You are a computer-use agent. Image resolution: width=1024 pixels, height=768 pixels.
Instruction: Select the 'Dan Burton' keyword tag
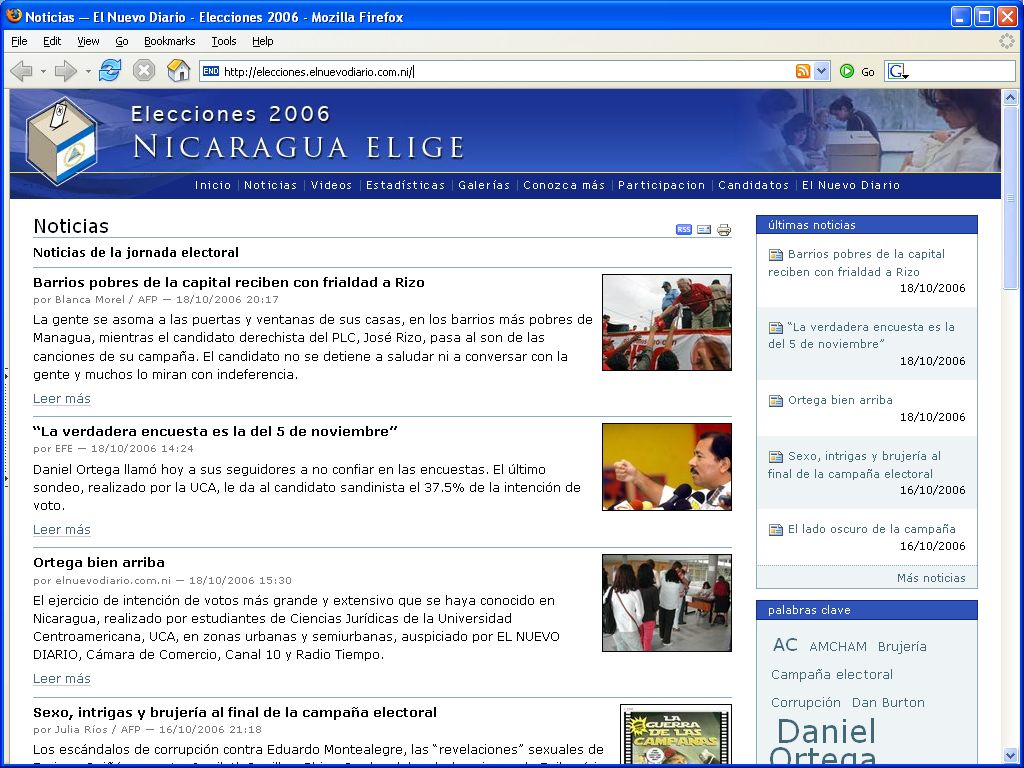pyautogui.click(x=888, y=703)
